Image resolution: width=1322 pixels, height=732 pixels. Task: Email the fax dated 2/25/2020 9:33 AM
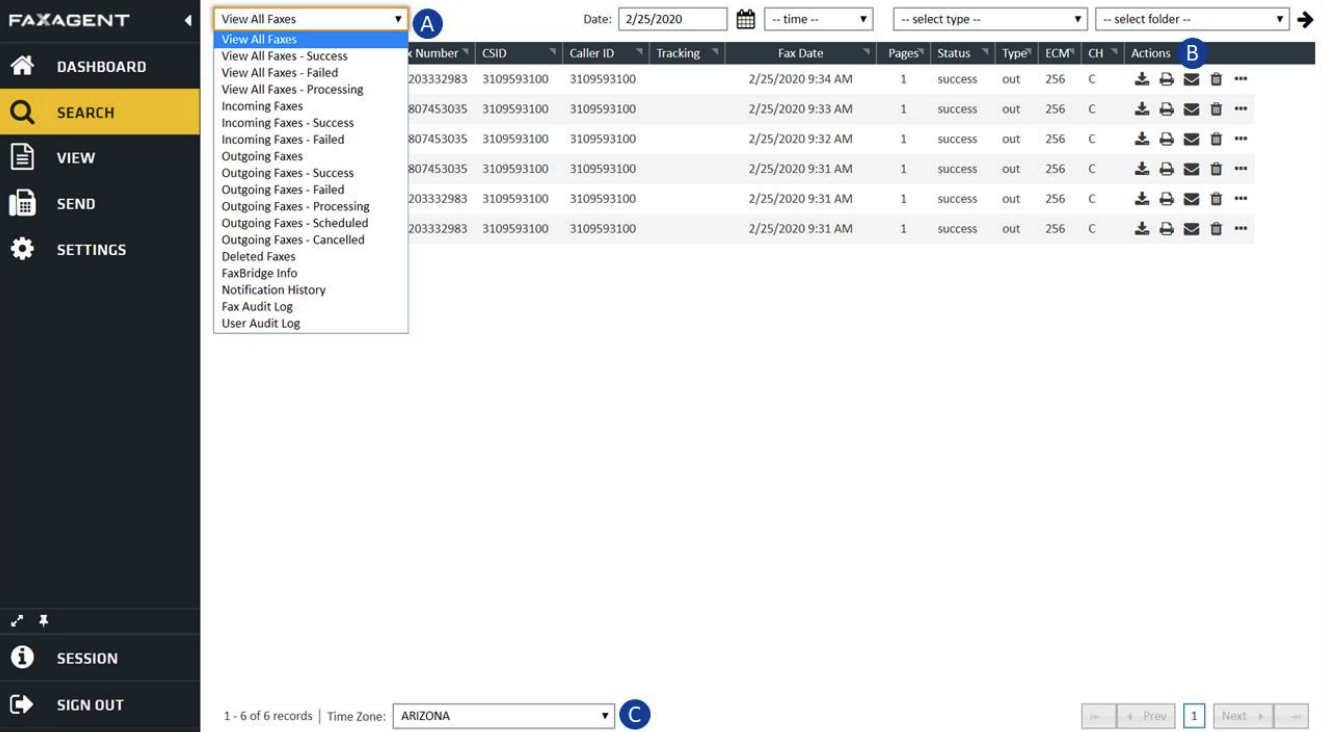(1191, 109)
